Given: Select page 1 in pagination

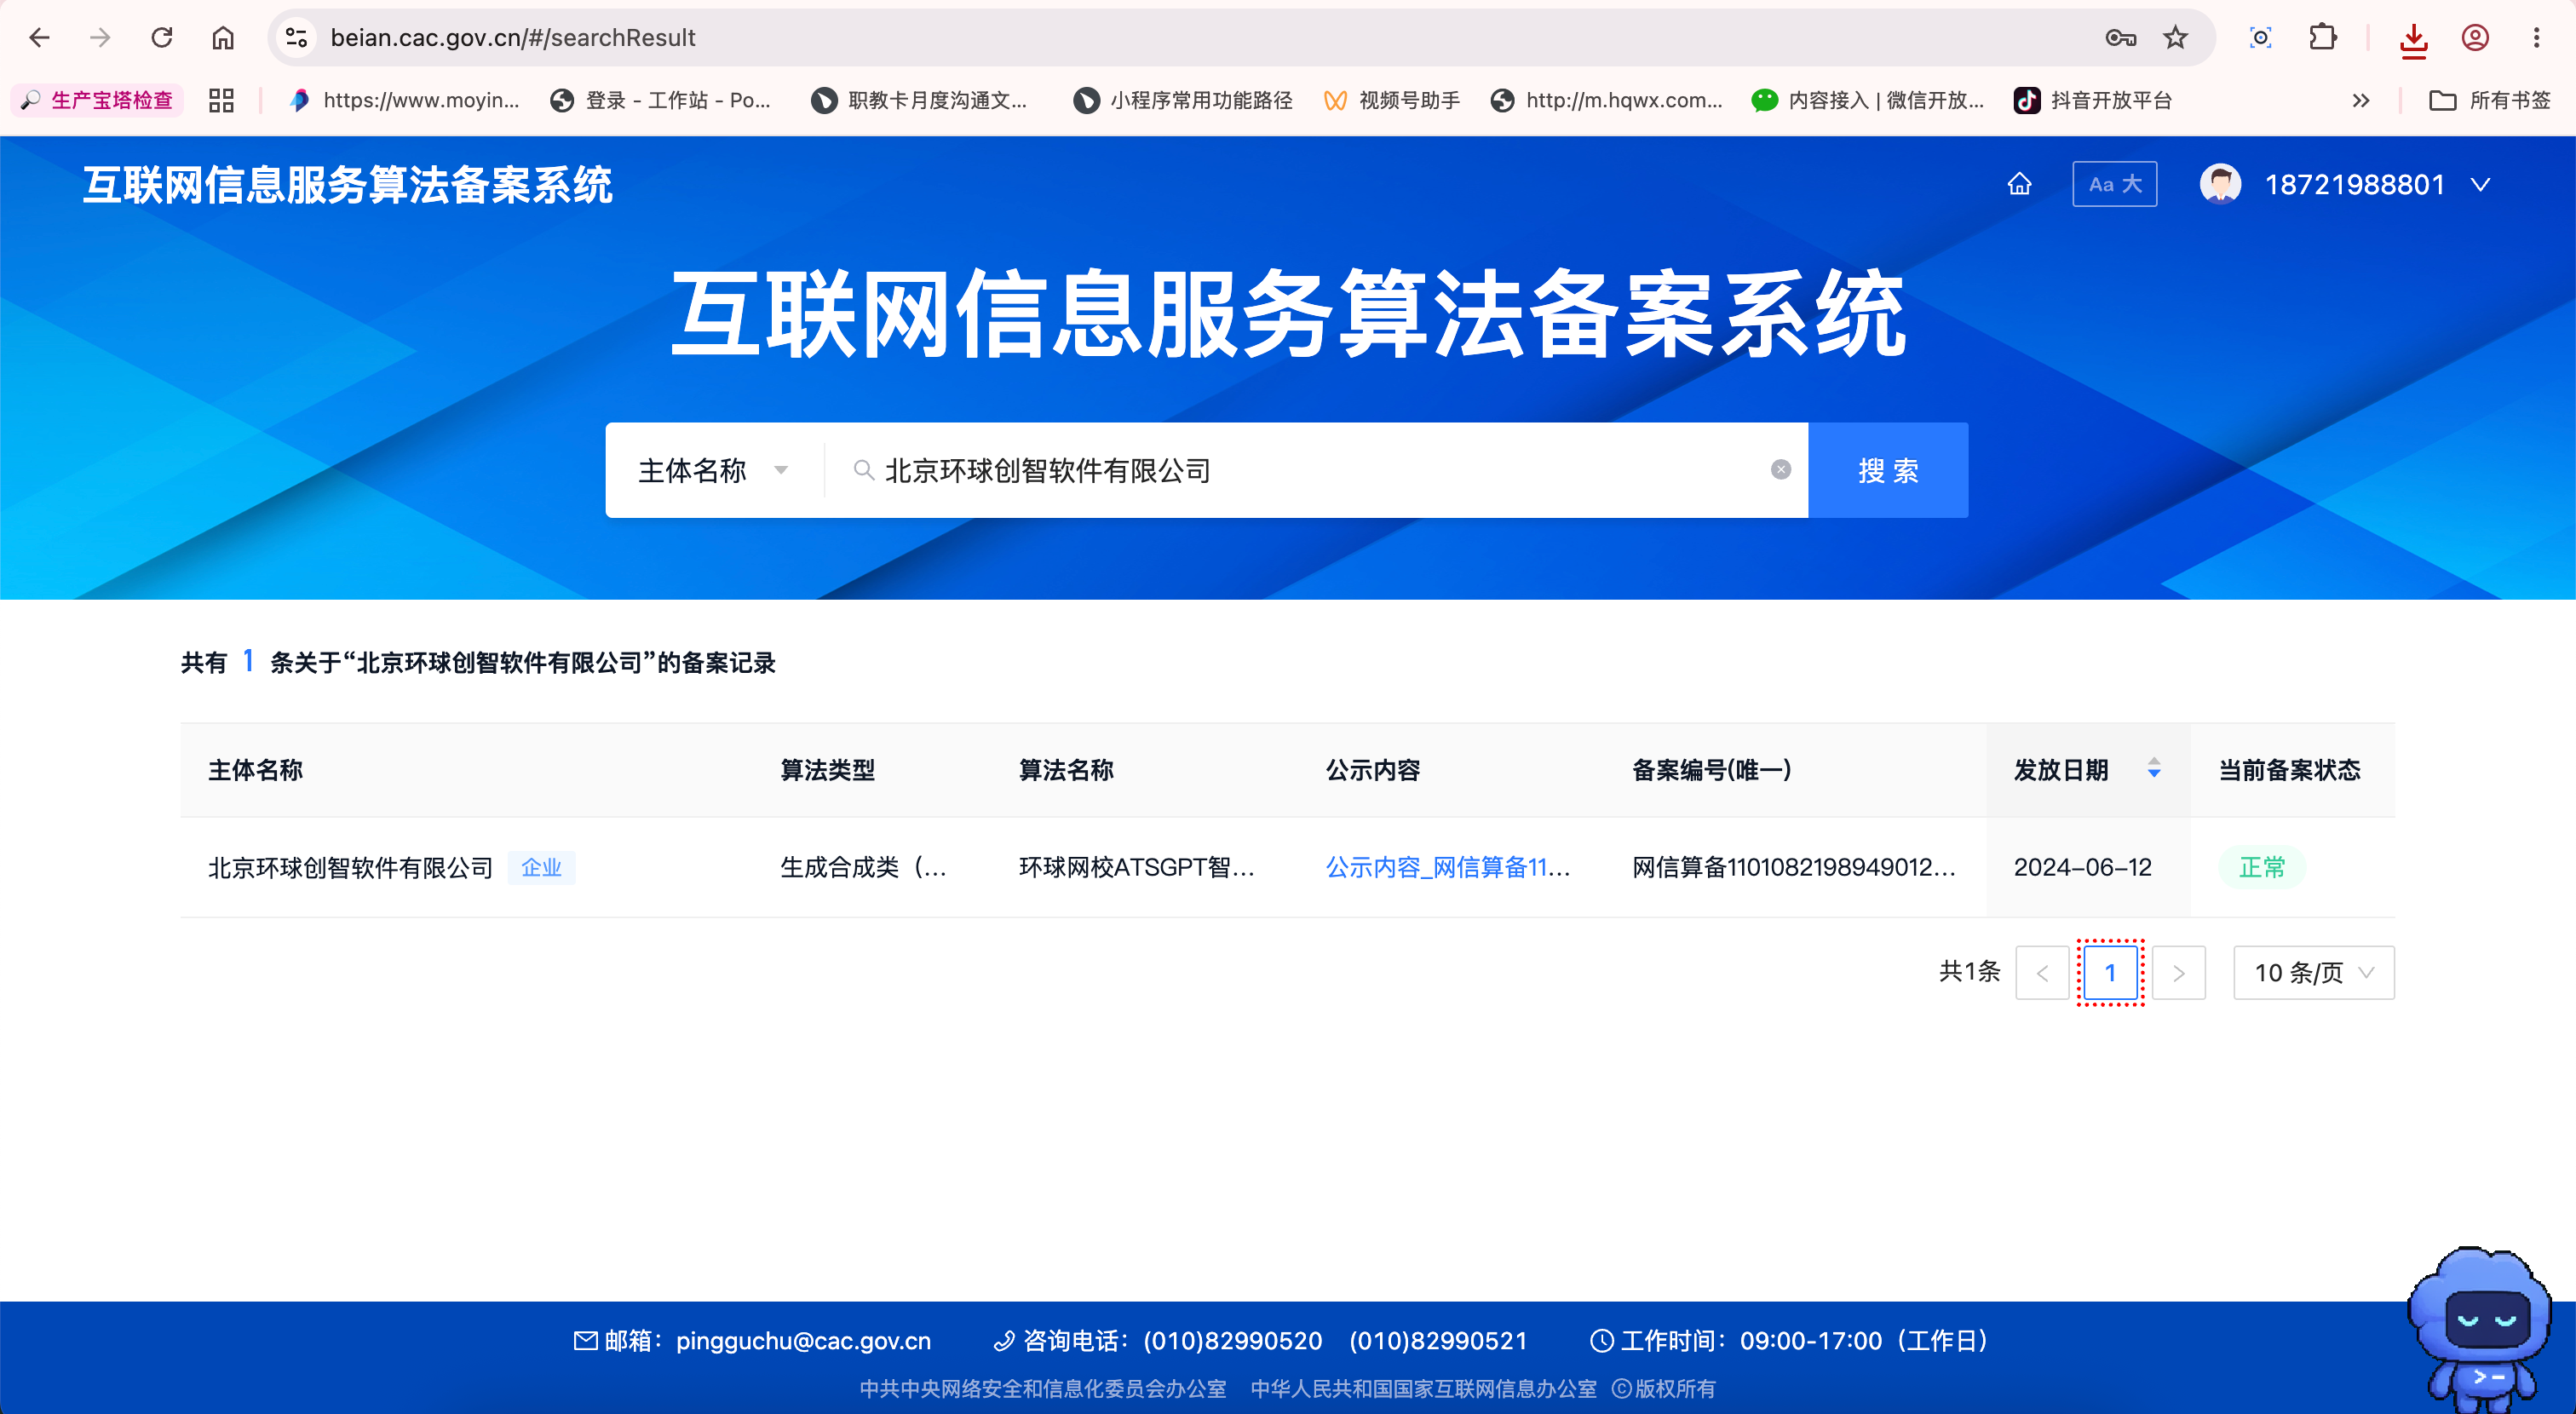Looking at the screenshot, I should pos(2110,973).
